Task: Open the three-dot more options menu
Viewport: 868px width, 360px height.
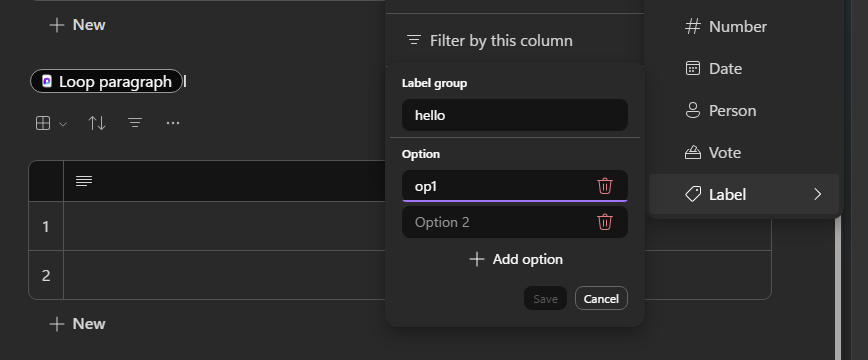Action: (x=173, y=123)
